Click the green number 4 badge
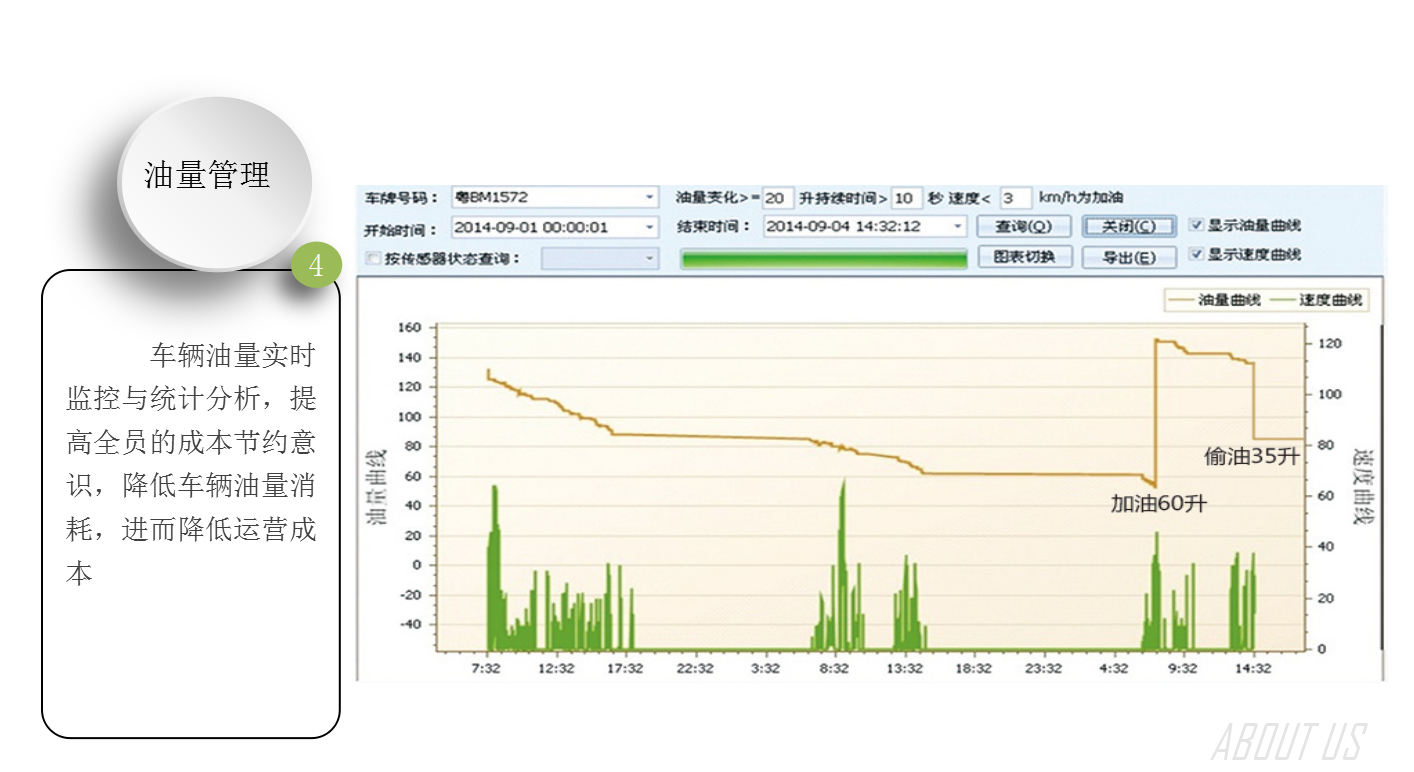Screen dimensions: 1414x772 tap(317, 266)
